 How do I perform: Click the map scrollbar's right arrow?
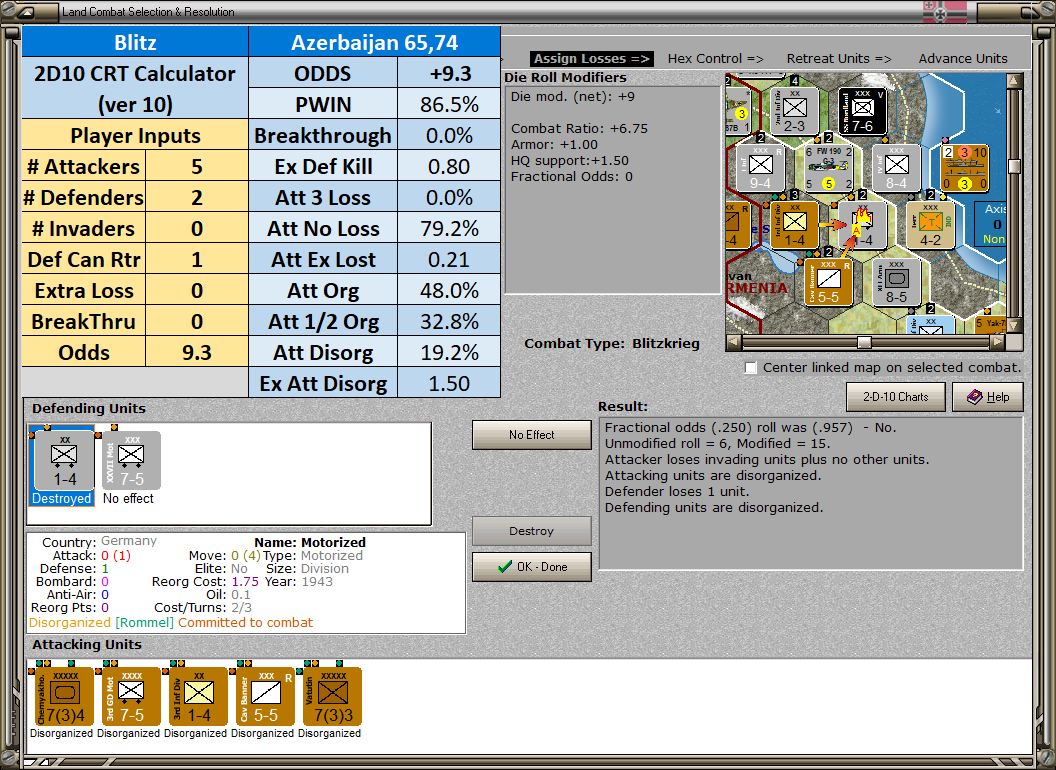998,342
